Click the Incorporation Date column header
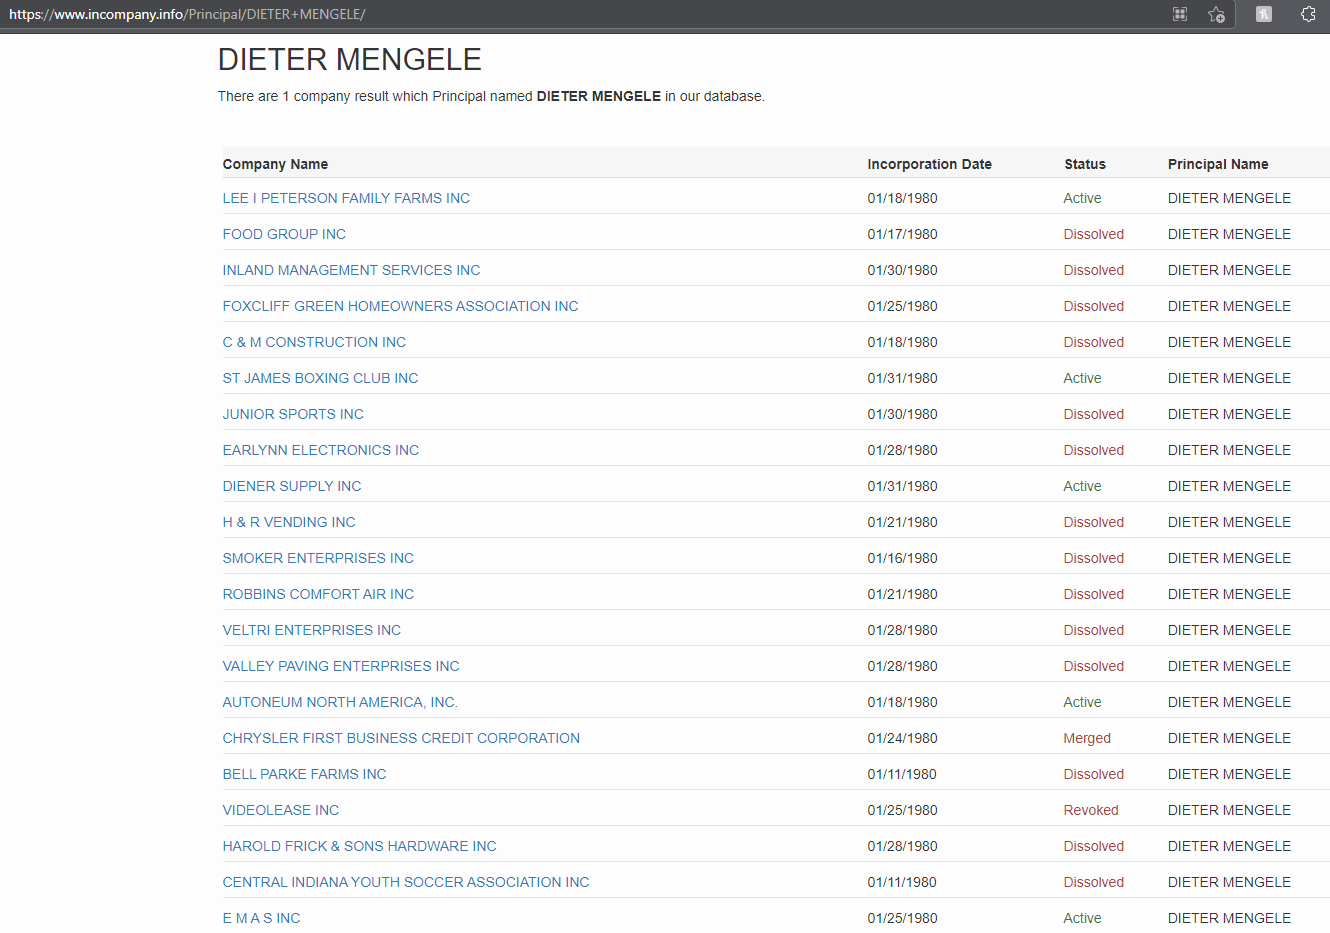The image size is (1330, 933). (930, 164)
